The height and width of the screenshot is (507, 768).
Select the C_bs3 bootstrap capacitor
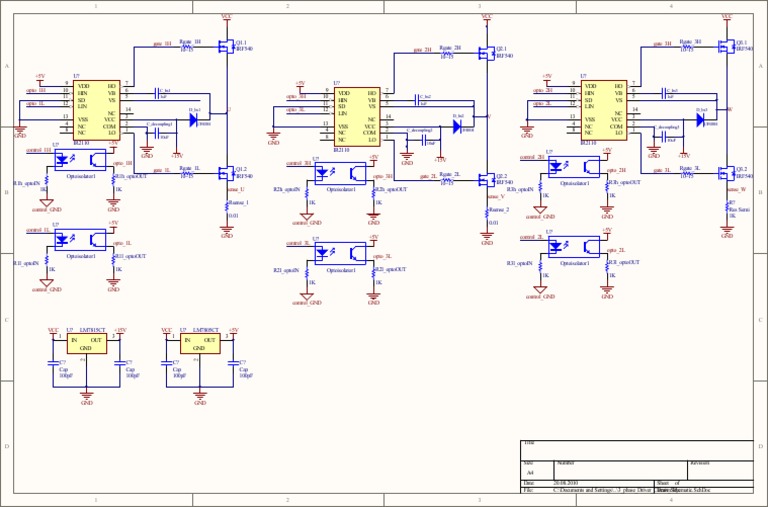664,93
